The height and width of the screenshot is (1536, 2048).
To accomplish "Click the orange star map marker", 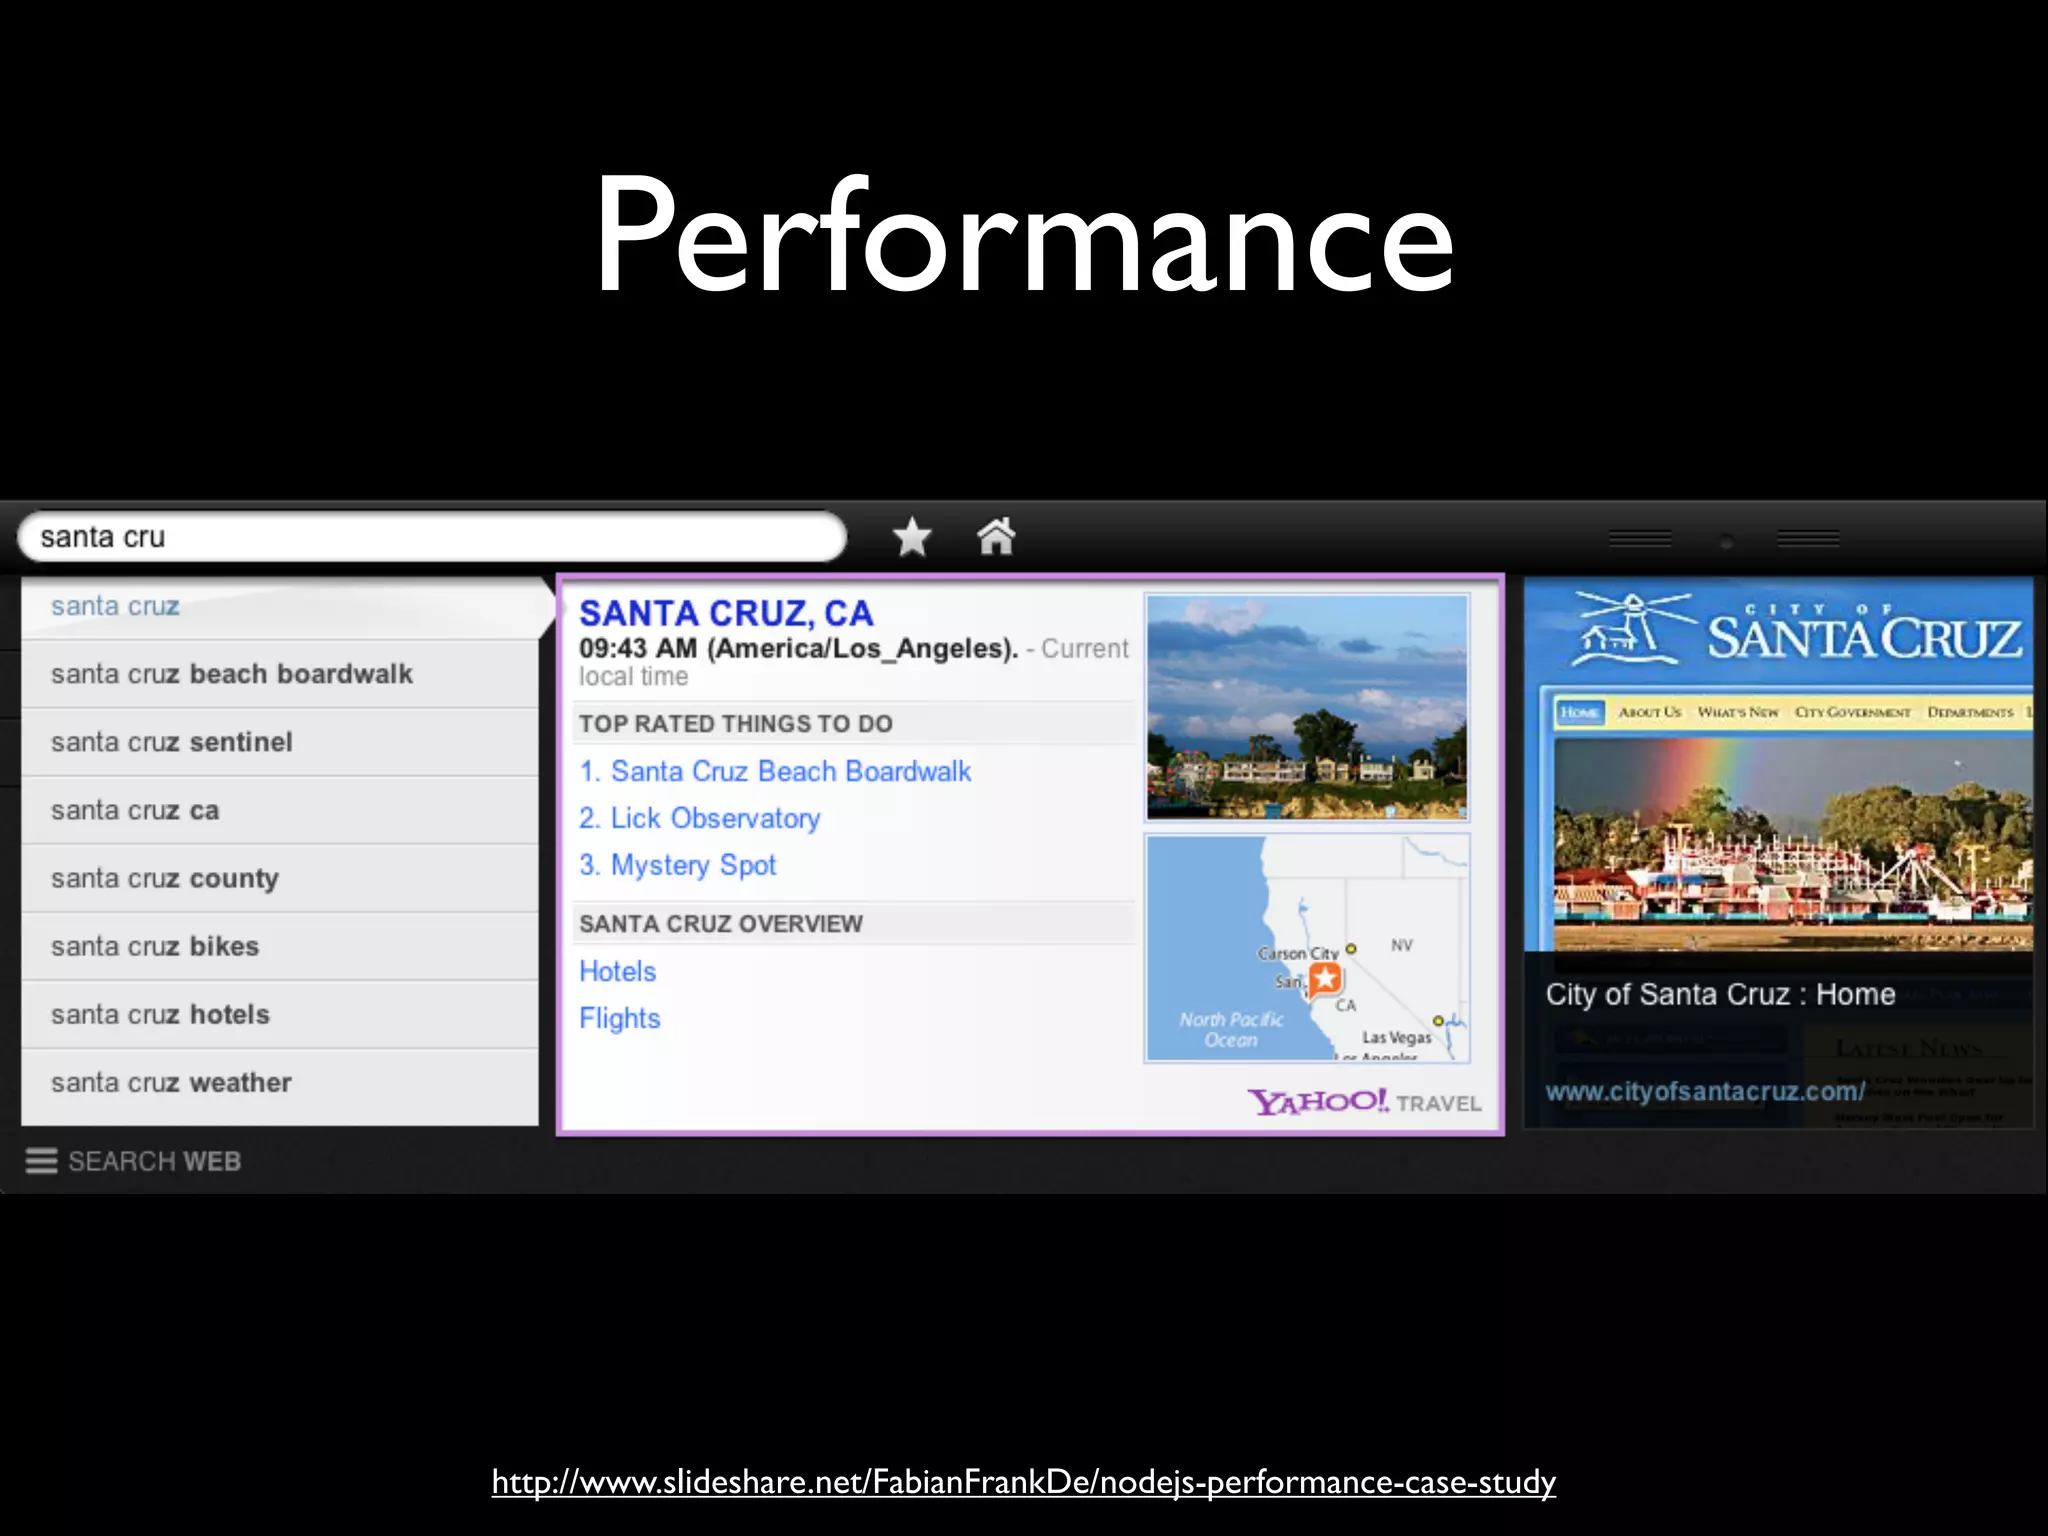I will click(1325, 978).
